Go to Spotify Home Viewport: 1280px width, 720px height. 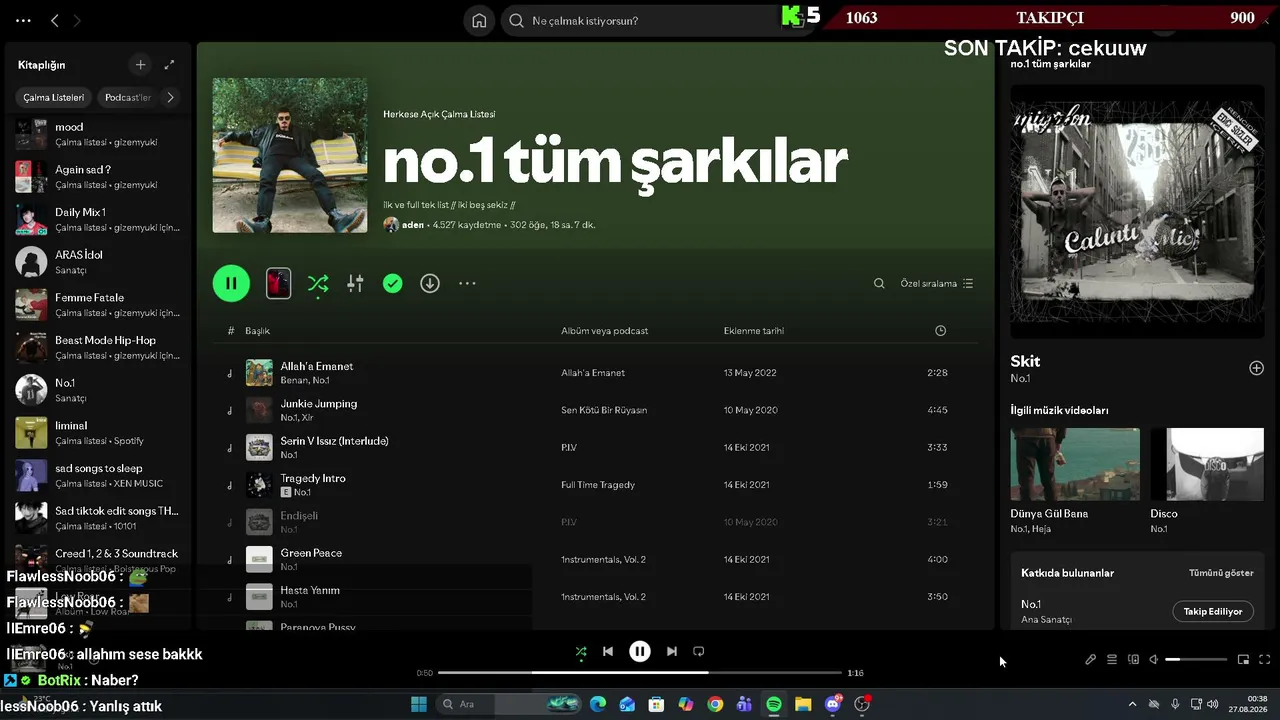(x=479, y=20)
